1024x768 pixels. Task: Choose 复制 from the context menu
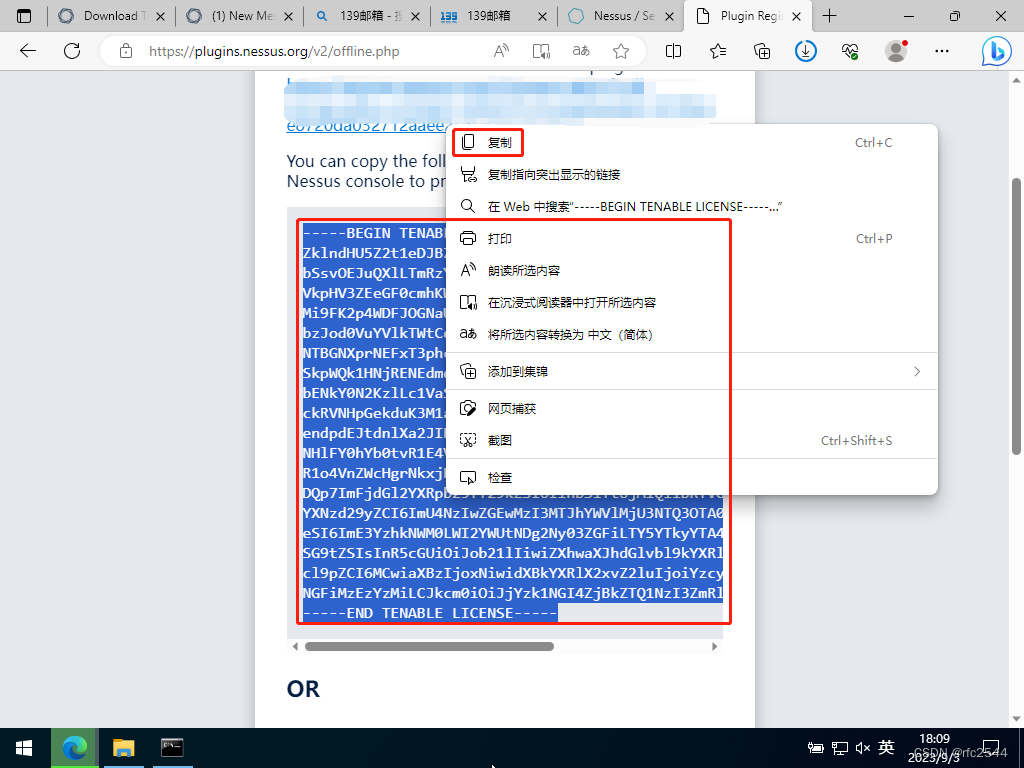[692, 142]
